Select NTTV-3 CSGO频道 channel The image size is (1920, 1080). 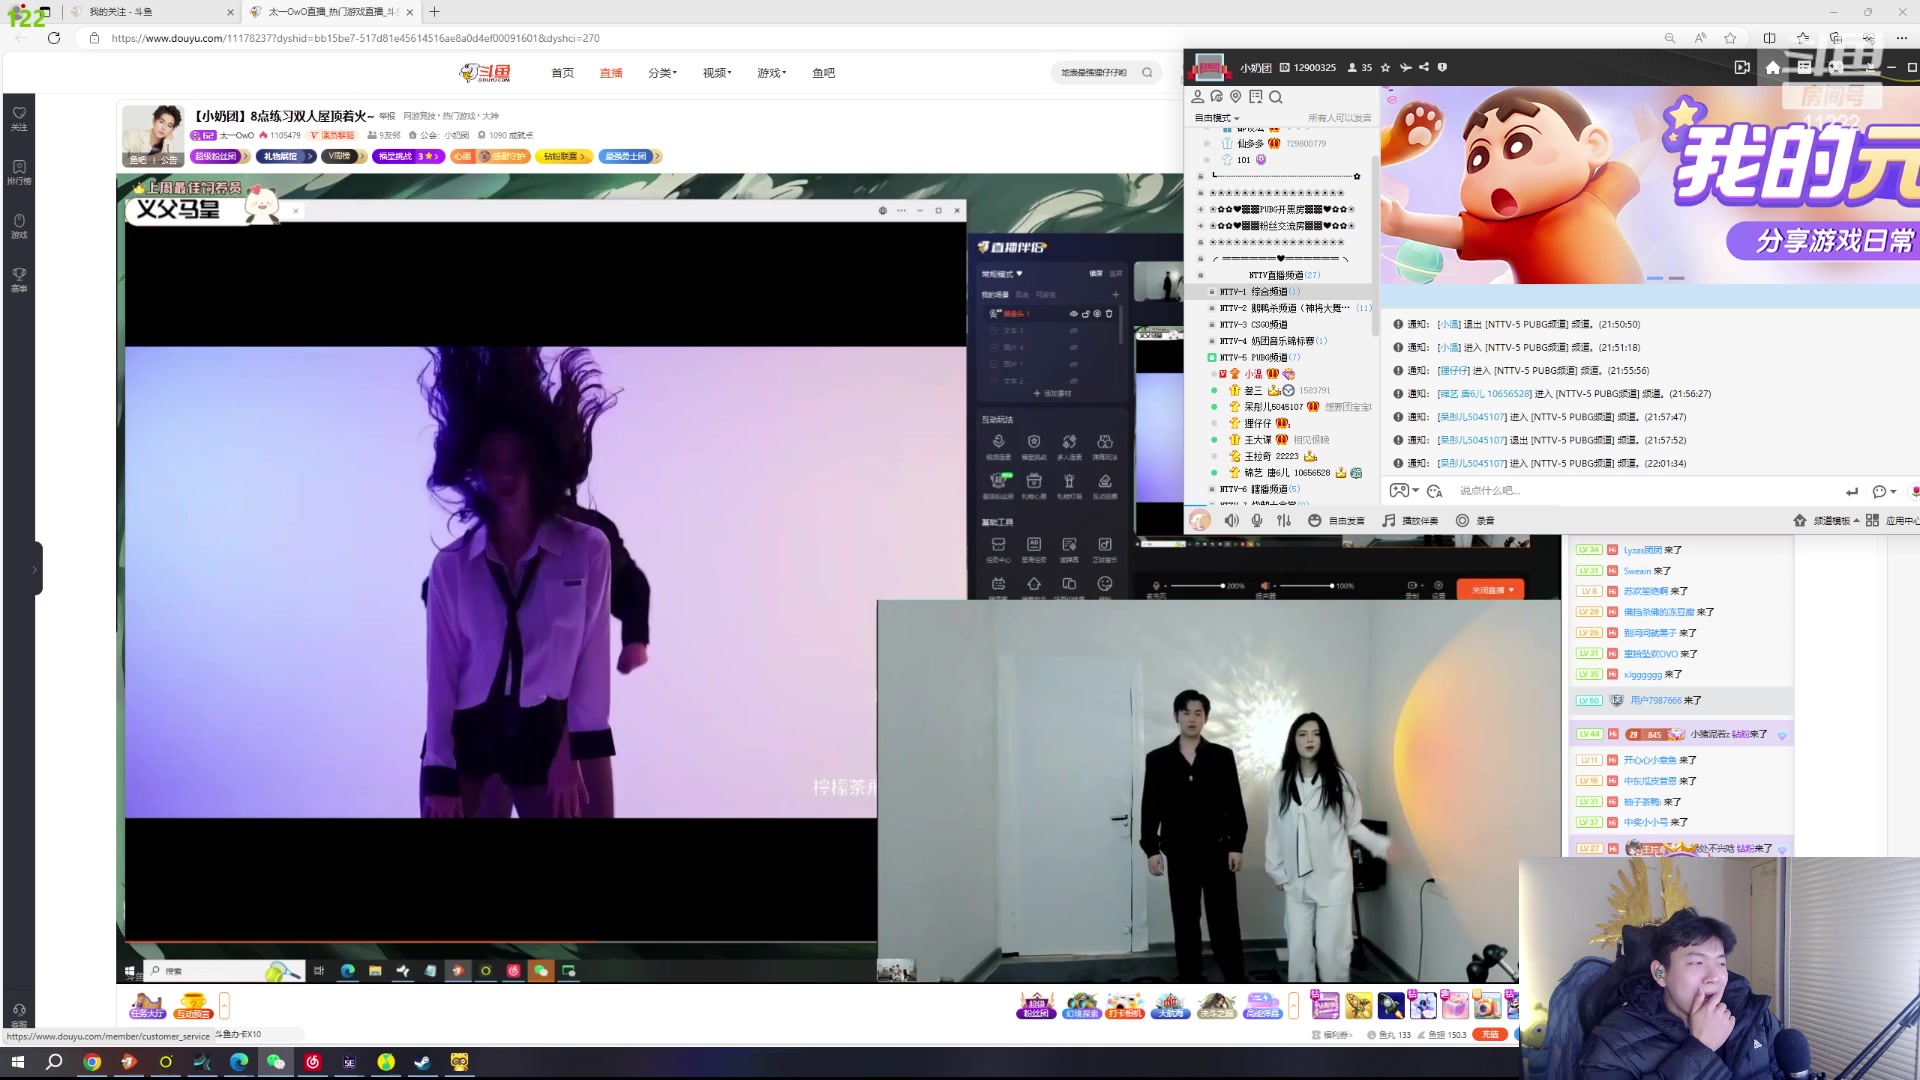pyautogui.click(x=1248, y=325)
